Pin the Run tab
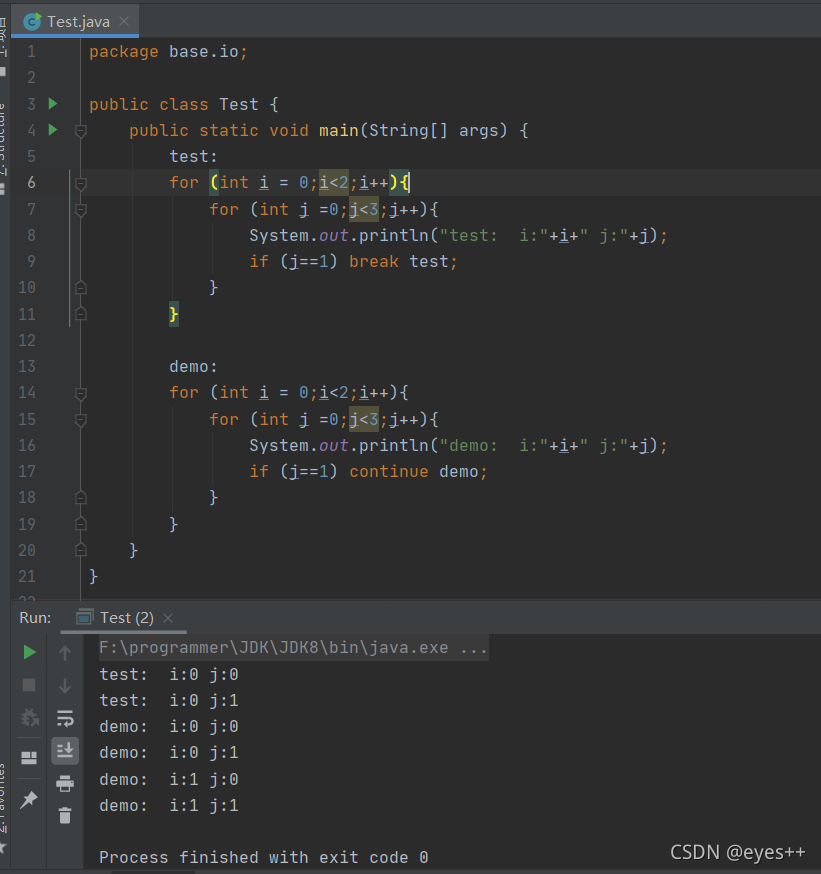Screen dimensions: 821x874 29,800
